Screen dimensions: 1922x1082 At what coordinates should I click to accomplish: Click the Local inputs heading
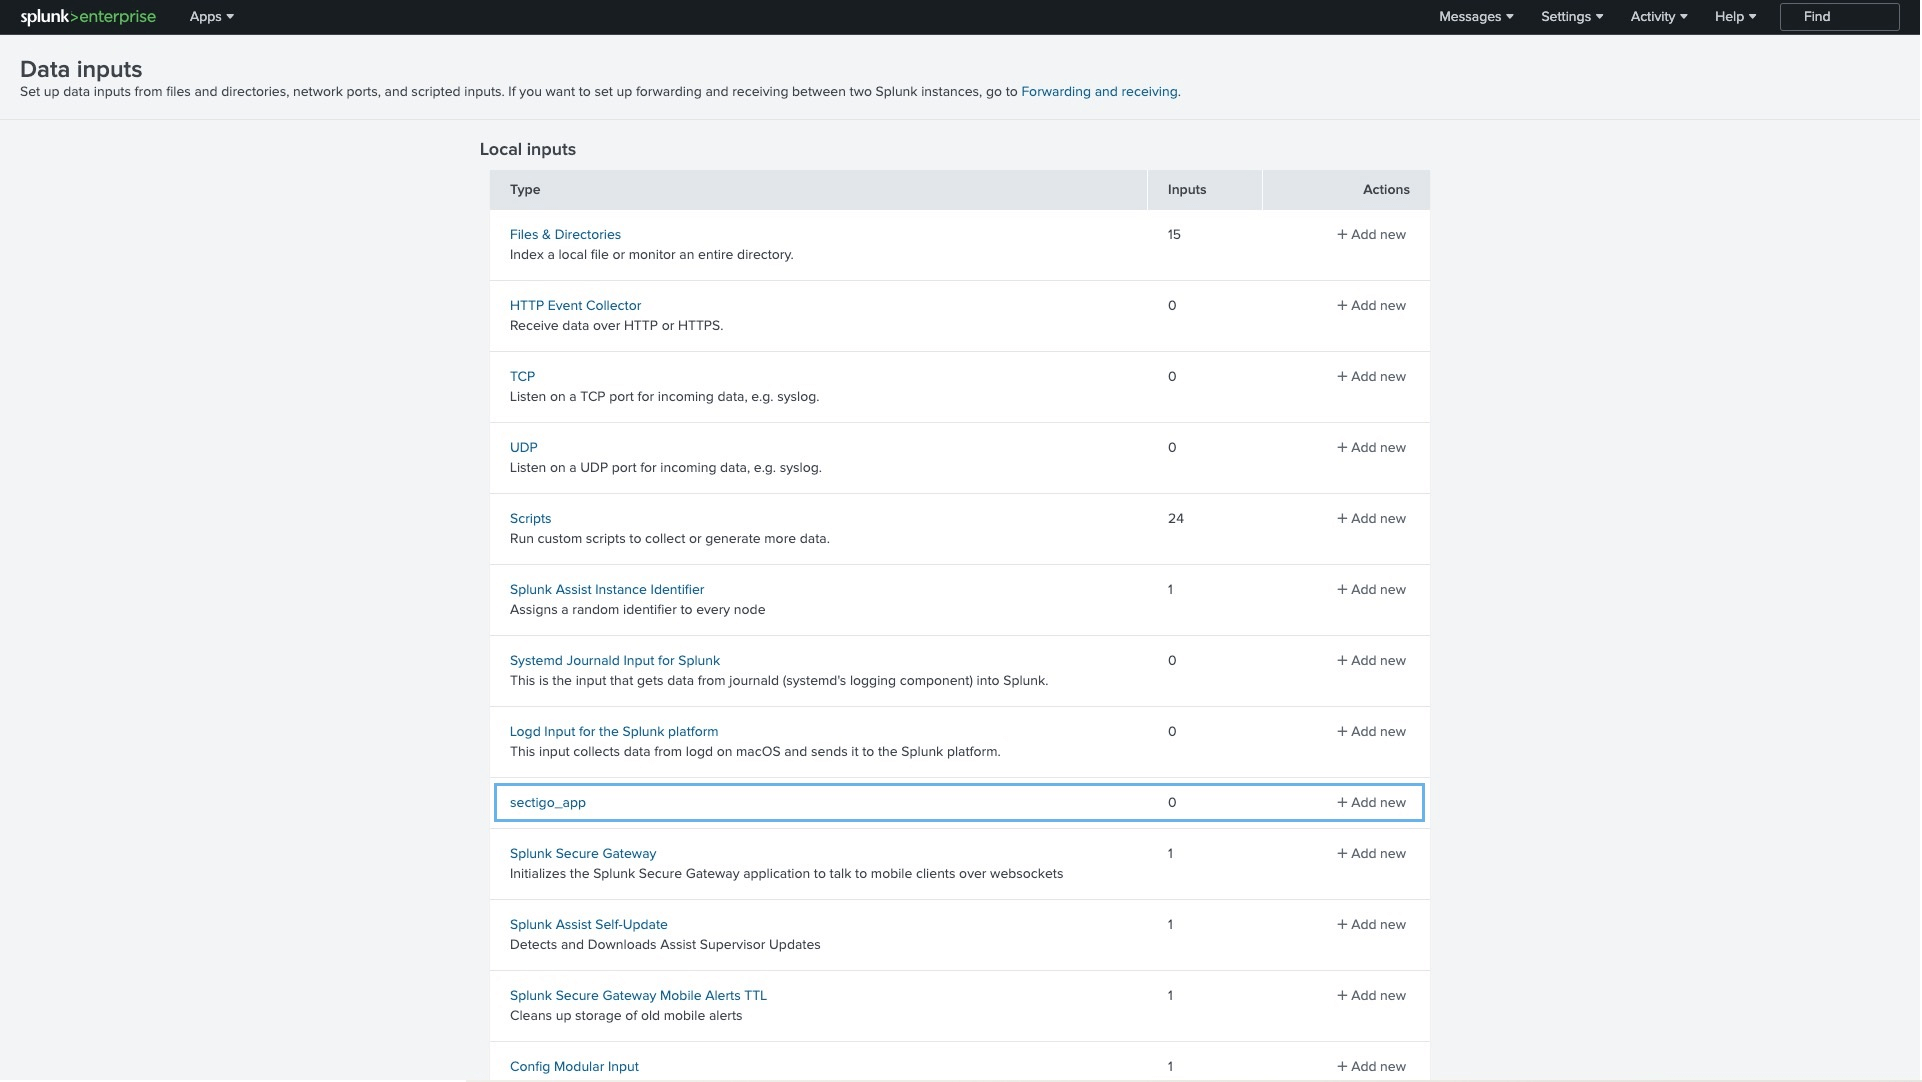pos(527,150)
